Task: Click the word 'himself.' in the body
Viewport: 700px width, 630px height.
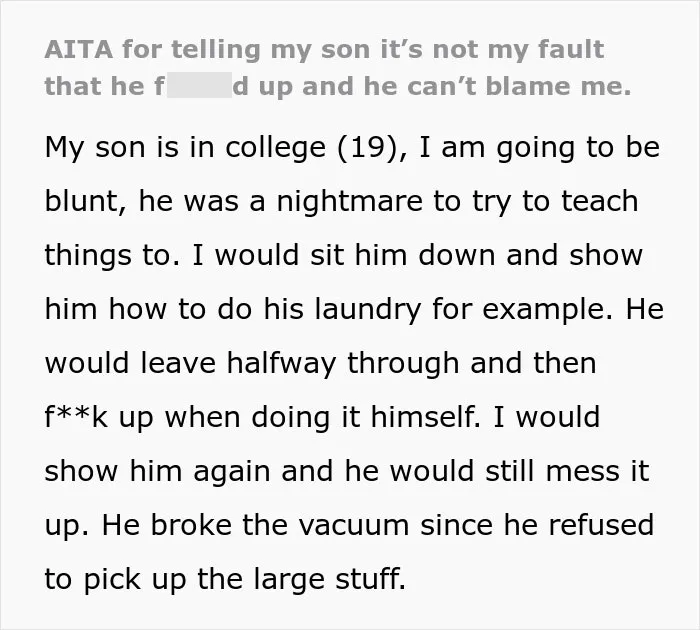Action: tap(425, 417)
